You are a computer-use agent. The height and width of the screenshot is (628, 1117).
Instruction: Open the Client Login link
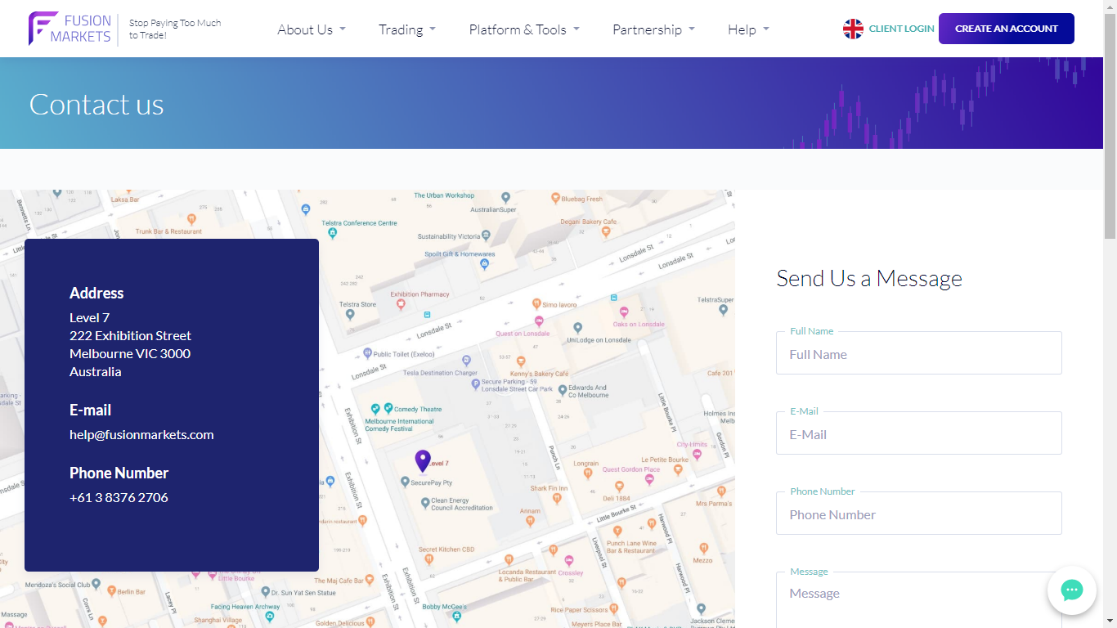tap(901, 28)
